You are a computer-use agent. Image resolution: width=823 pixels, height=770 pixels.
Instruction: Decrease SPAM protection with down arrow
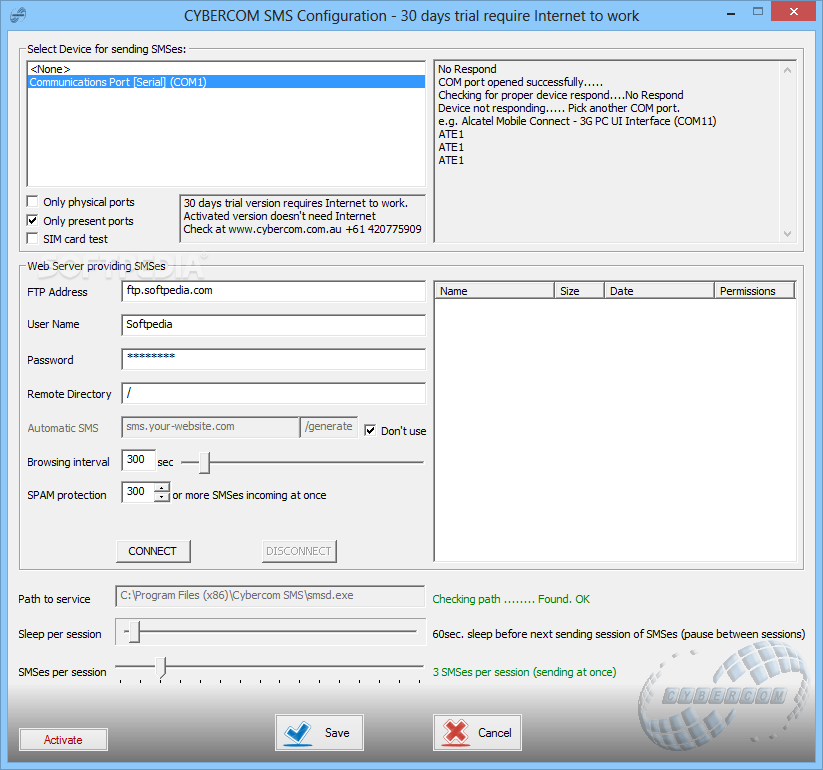[x=162, y=497]
